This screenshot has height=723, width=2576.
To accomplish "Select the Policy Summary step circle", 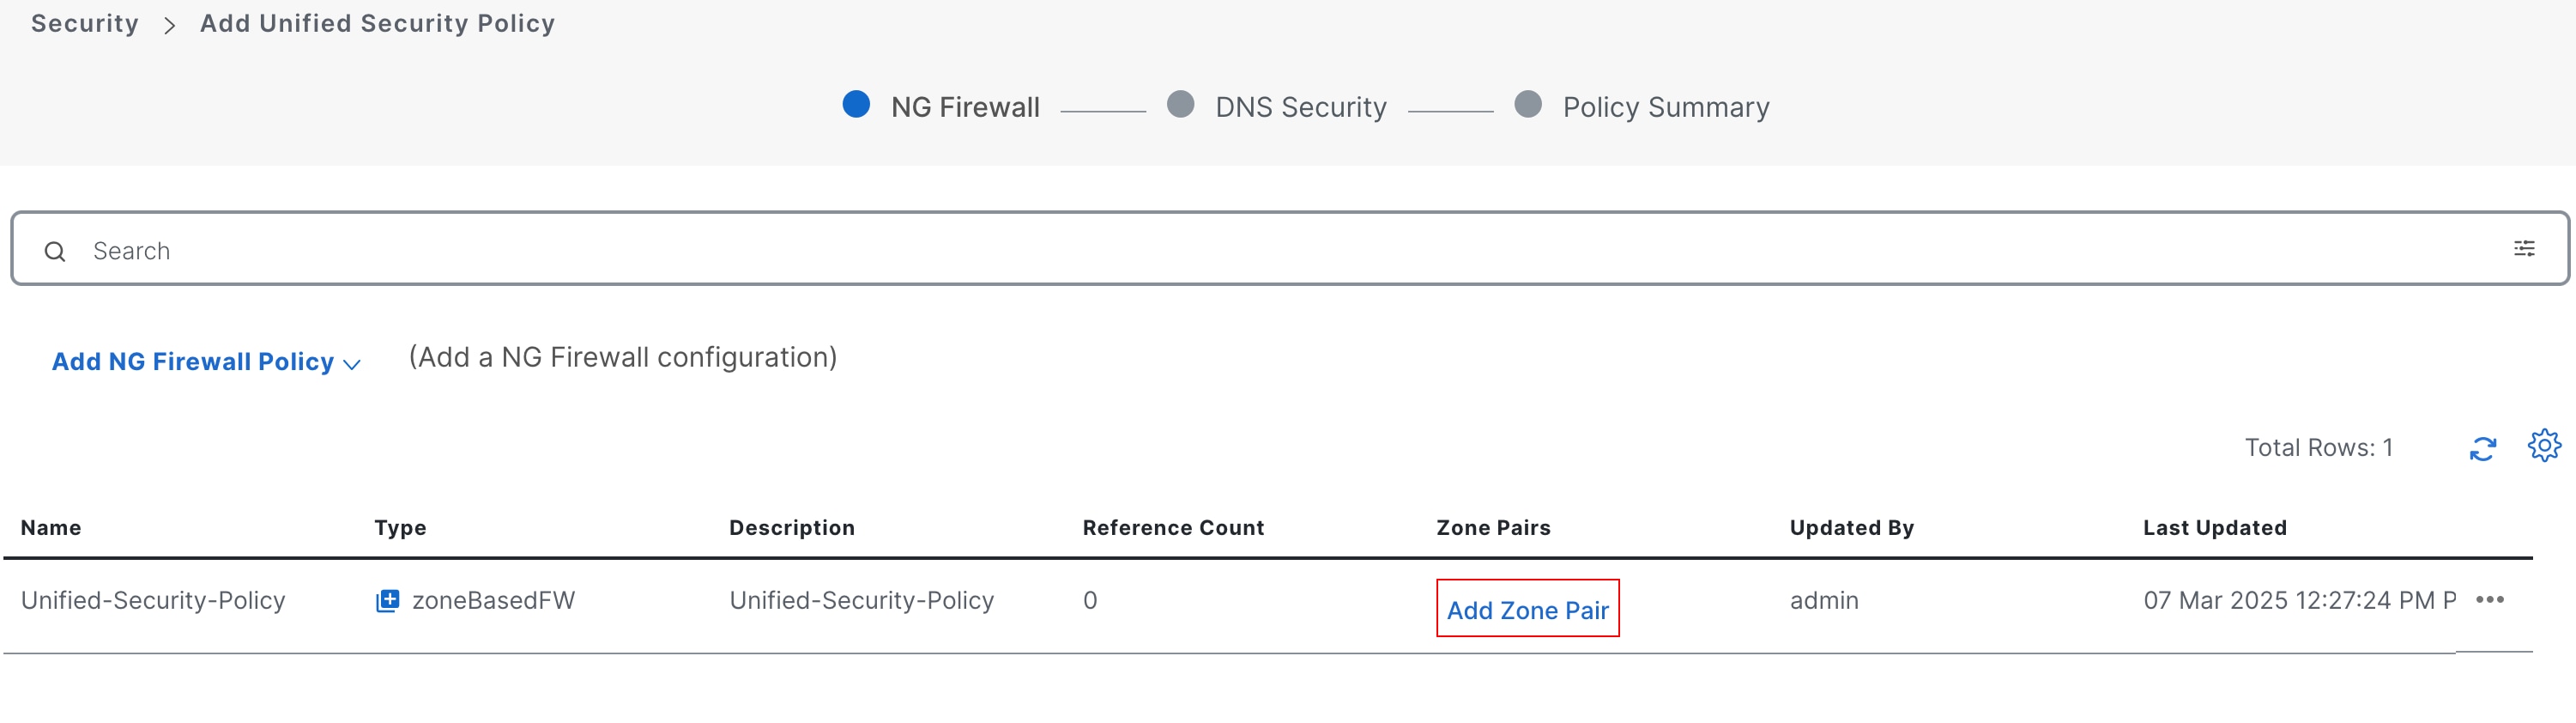I will (x=1528, y=104).
